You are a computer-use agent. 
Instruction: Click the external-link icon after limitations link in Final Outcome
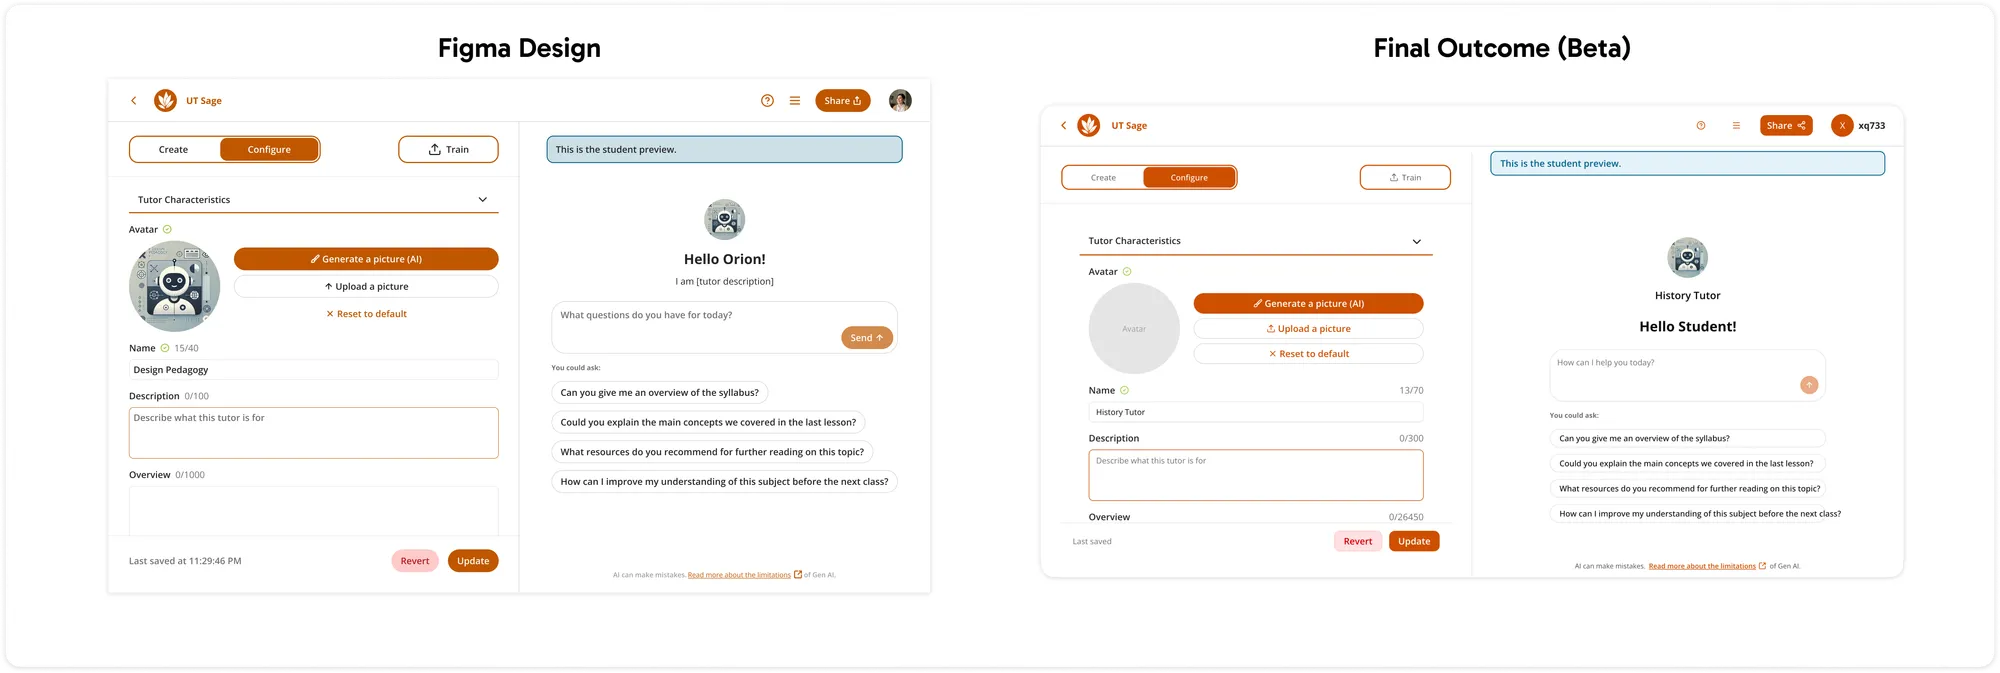(x=1762, y=566)
